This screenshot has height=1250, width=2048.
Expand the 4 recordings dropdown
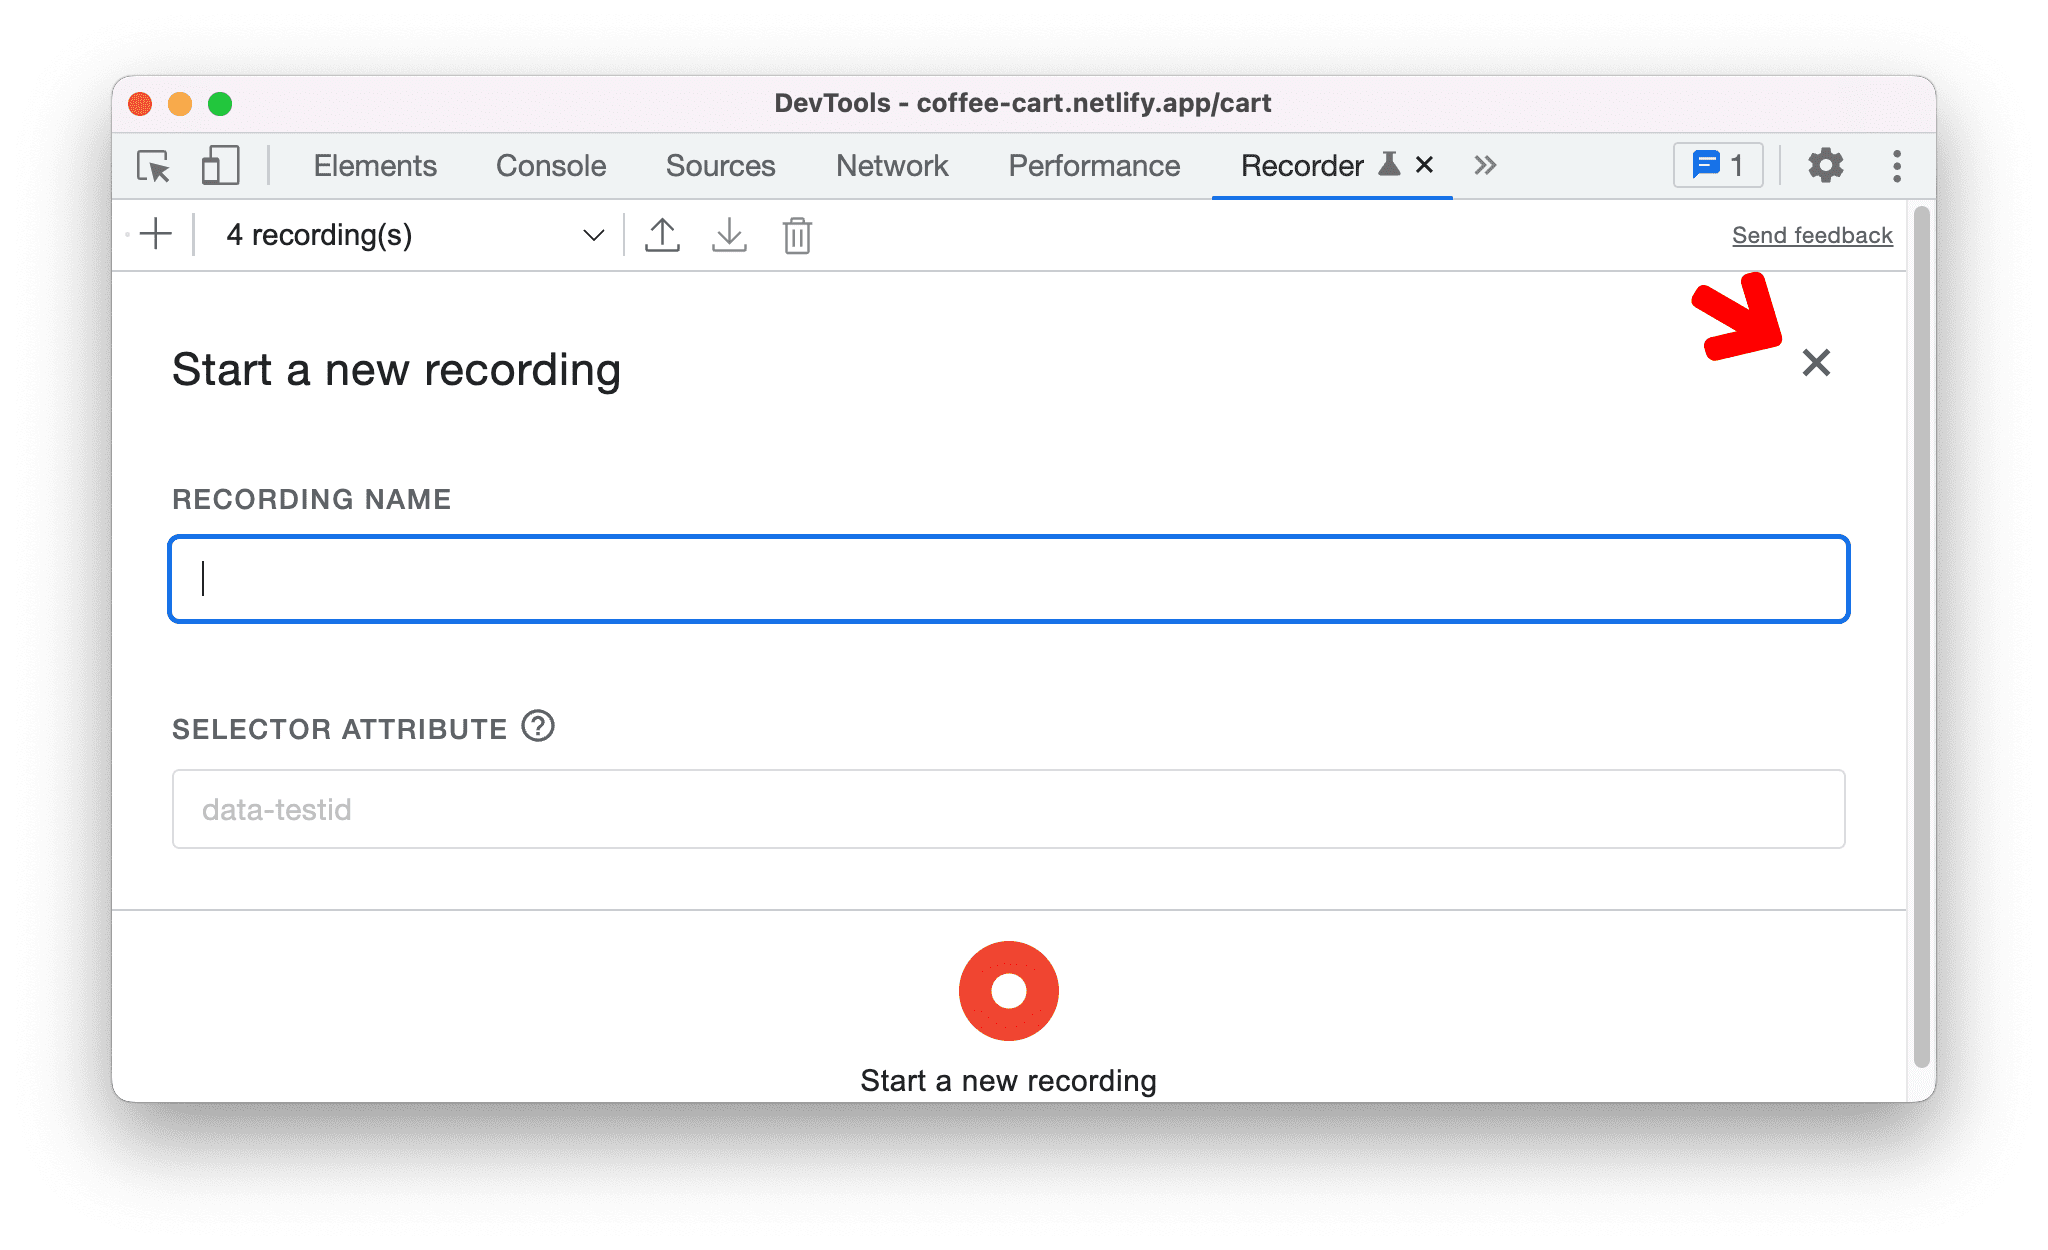(591, 236)
